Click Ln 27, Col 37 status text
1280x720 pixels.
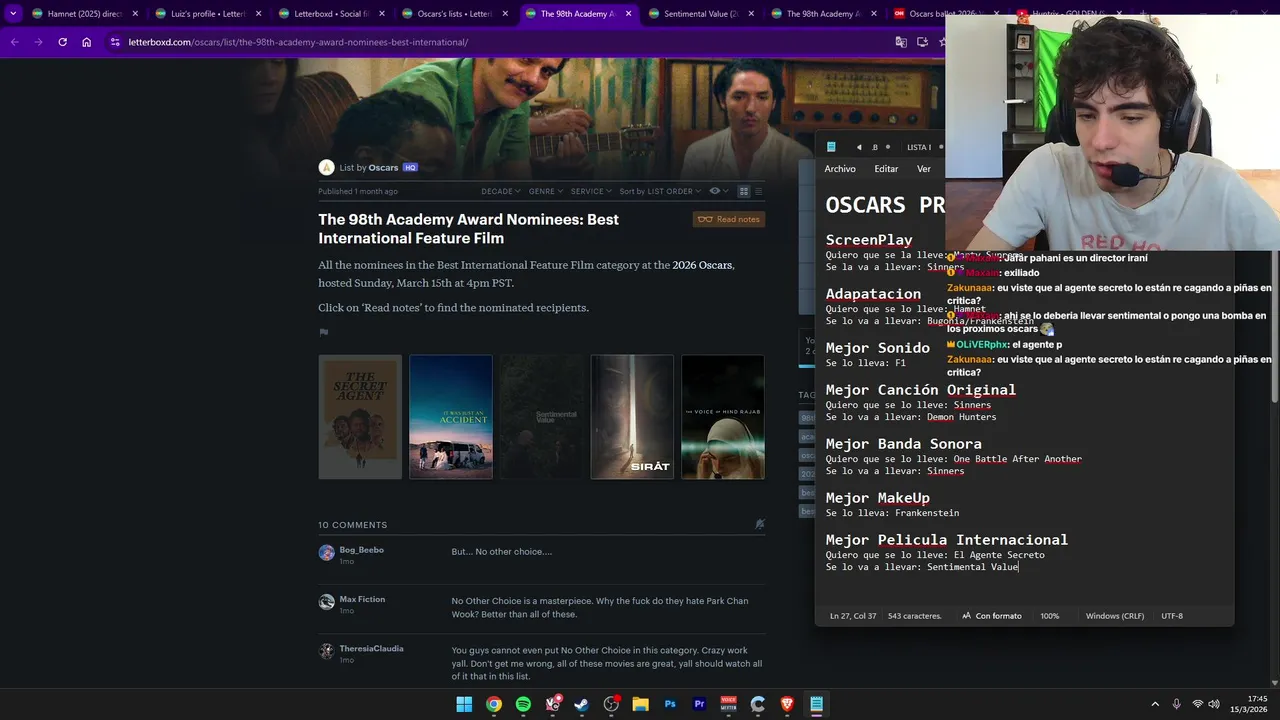[853, 616]
